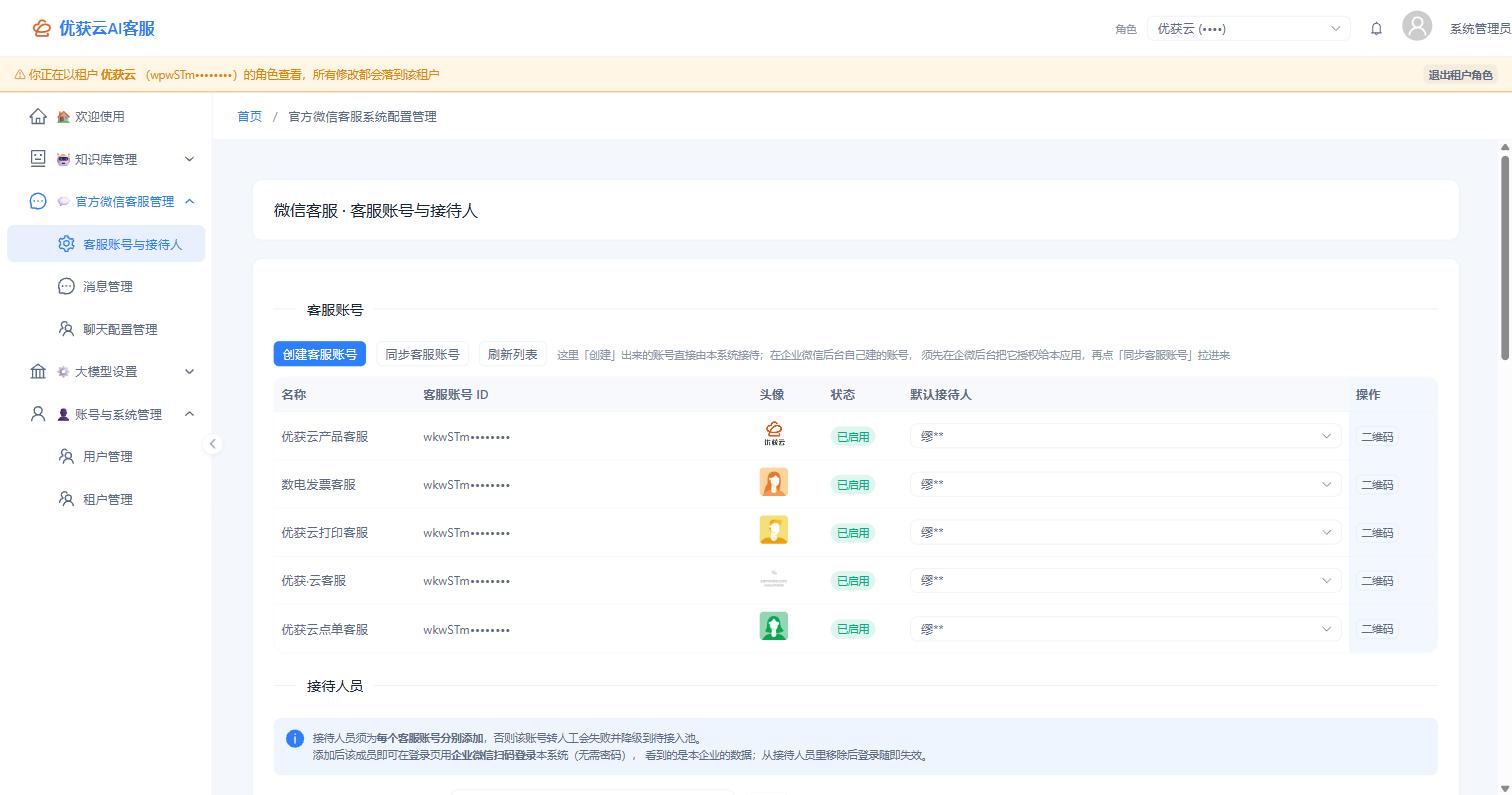Open 租户管理 in the sidebar
This screenshot has height=795, width=1512.
point(106,499)
